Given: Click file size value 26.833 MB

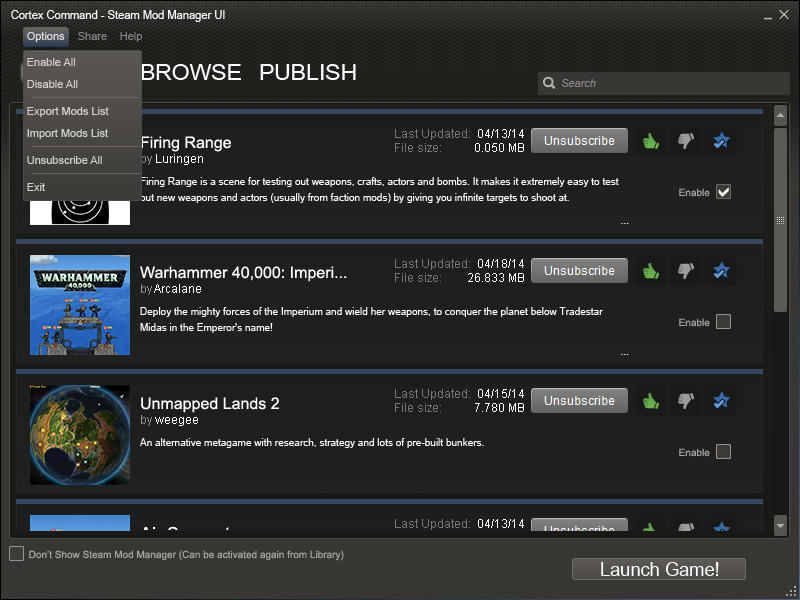Looking at the screenshot, I should click(495, 278).
